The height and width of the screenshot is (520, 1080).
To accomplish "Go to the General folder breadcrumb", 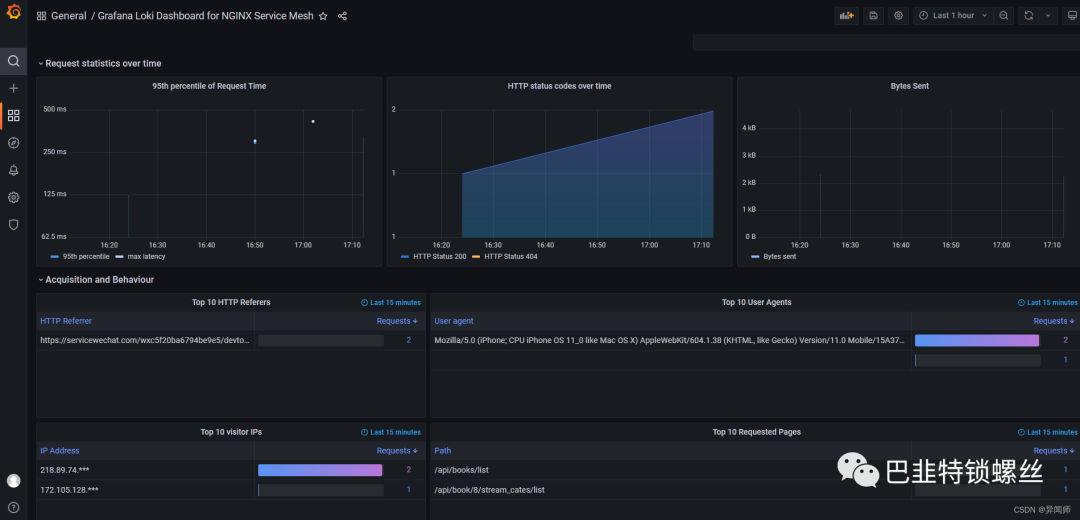I will pos(68,16).
